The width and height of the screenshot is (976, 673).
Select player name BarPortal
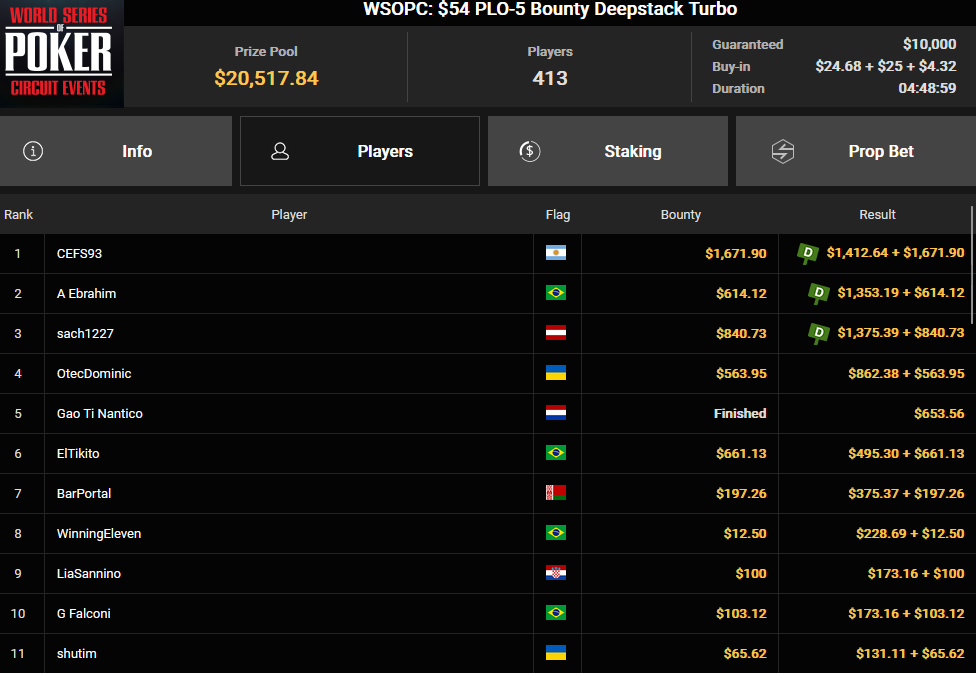pyautogui.click(x=84, y=493)
